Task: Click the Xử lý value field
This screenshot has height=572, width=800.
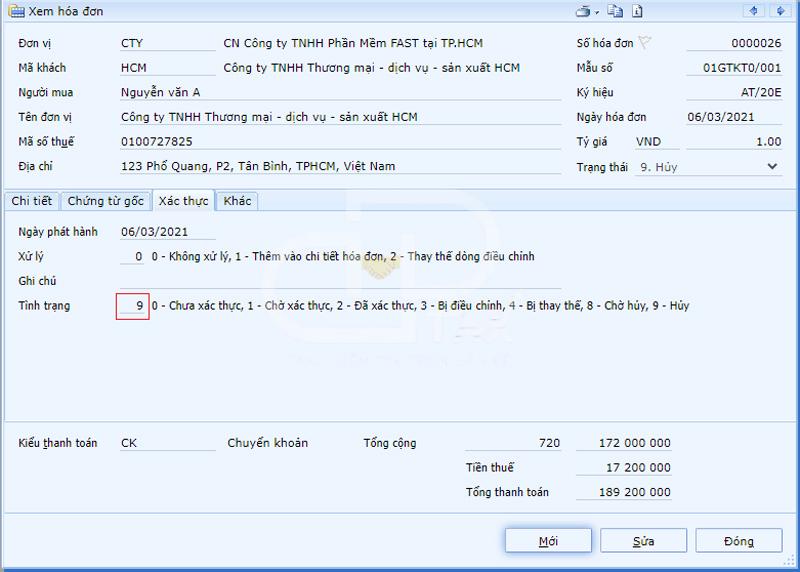Action: [132, 256]
